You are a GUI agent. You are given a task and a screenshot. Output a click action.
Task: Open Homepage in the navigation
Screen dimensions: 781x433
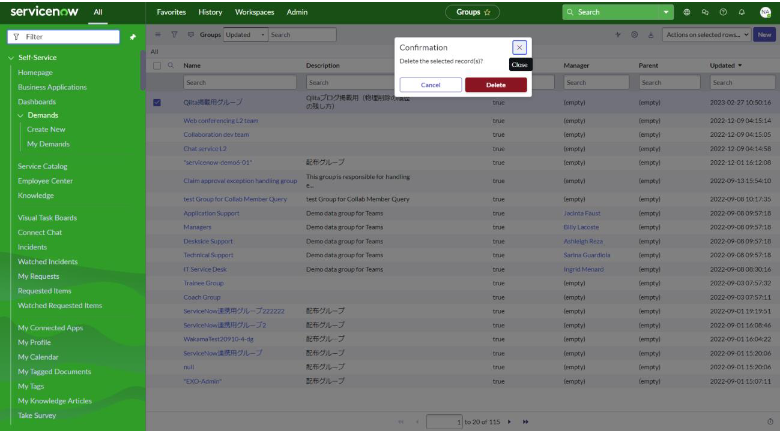(35, 73)
